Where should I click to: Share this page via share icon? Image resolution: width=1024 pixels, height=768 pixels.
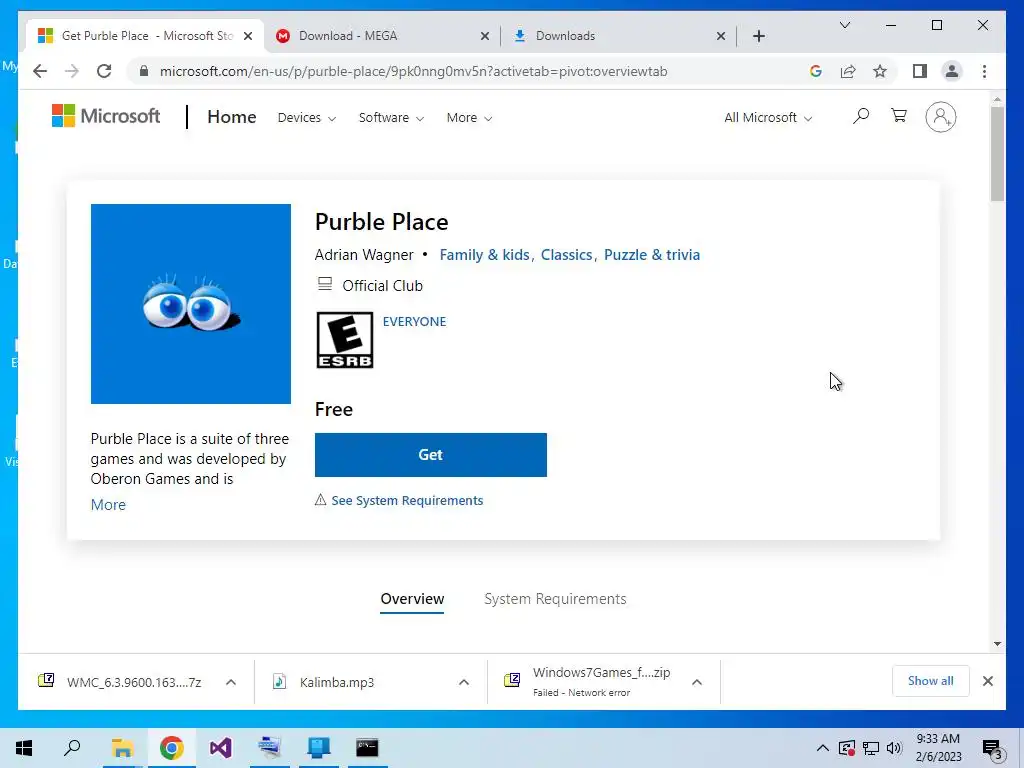click(848, 71)
